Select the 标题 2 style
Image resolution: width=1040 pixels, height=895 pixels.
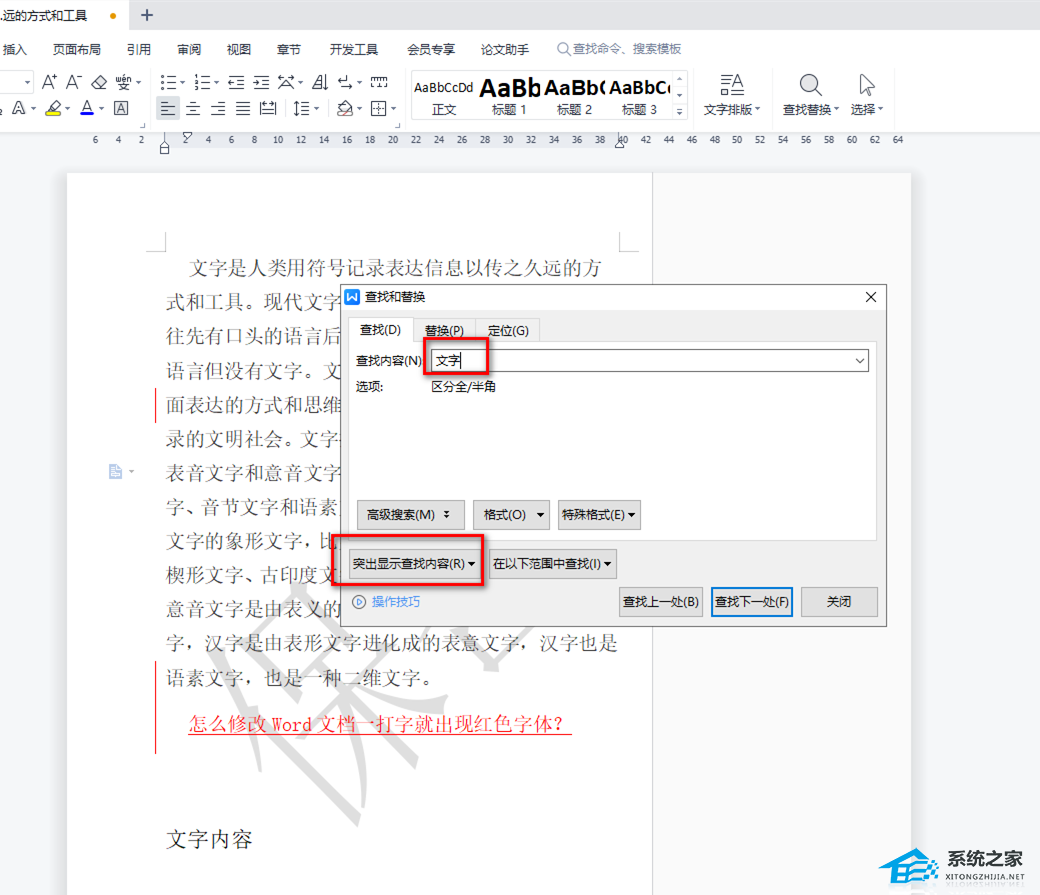coord(574,97)
